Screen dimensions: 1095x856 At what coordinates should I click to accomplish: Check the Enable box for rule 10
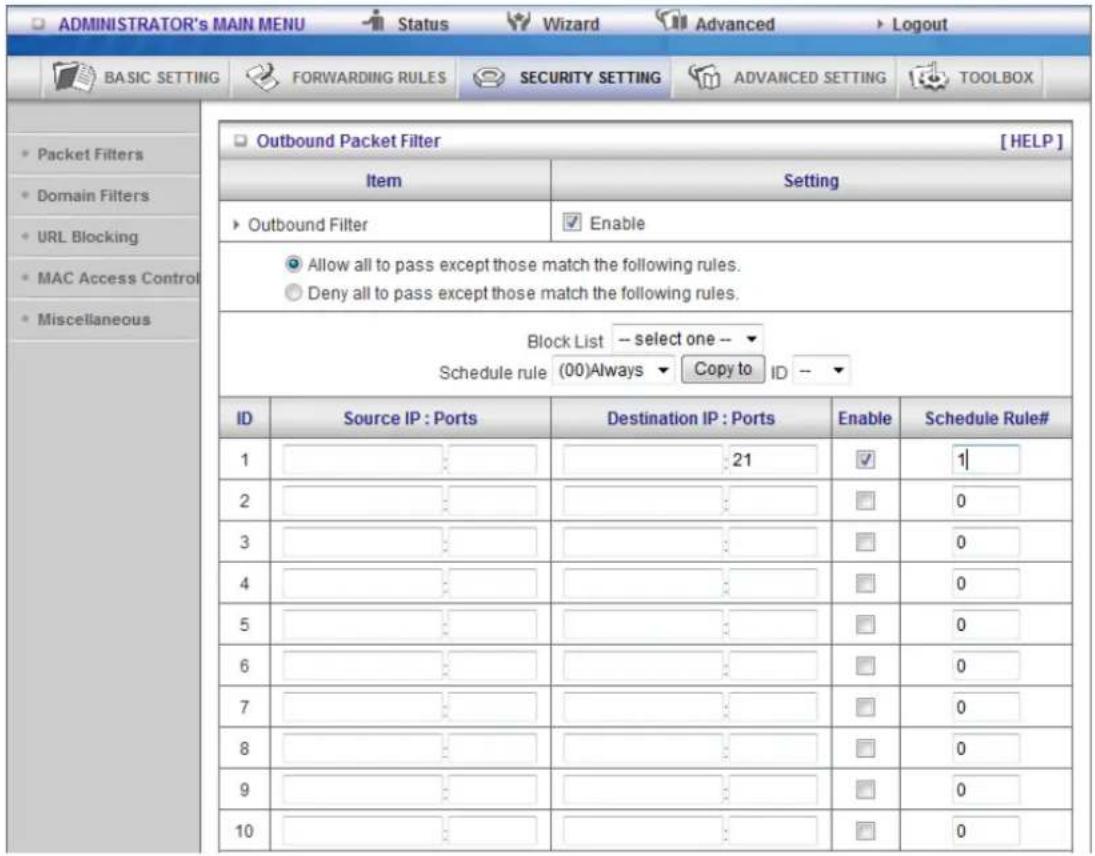(x=865, y=831)
